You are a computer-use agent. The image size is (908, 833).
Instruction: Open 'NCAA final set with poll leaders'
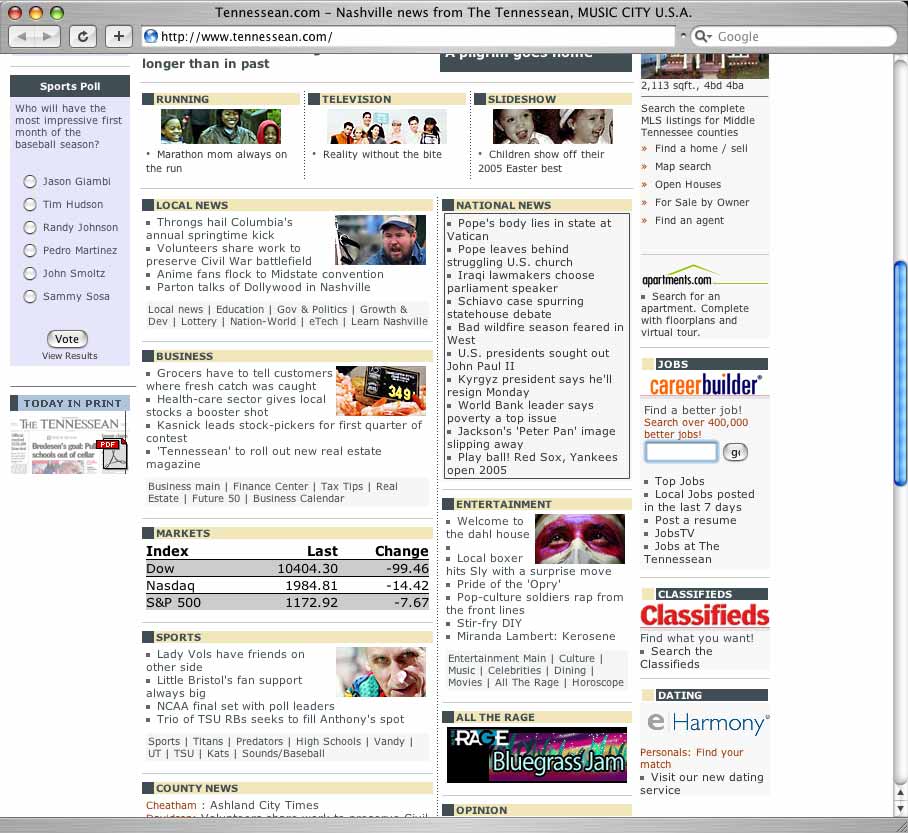pyautogui.click(x=246, y=706)
